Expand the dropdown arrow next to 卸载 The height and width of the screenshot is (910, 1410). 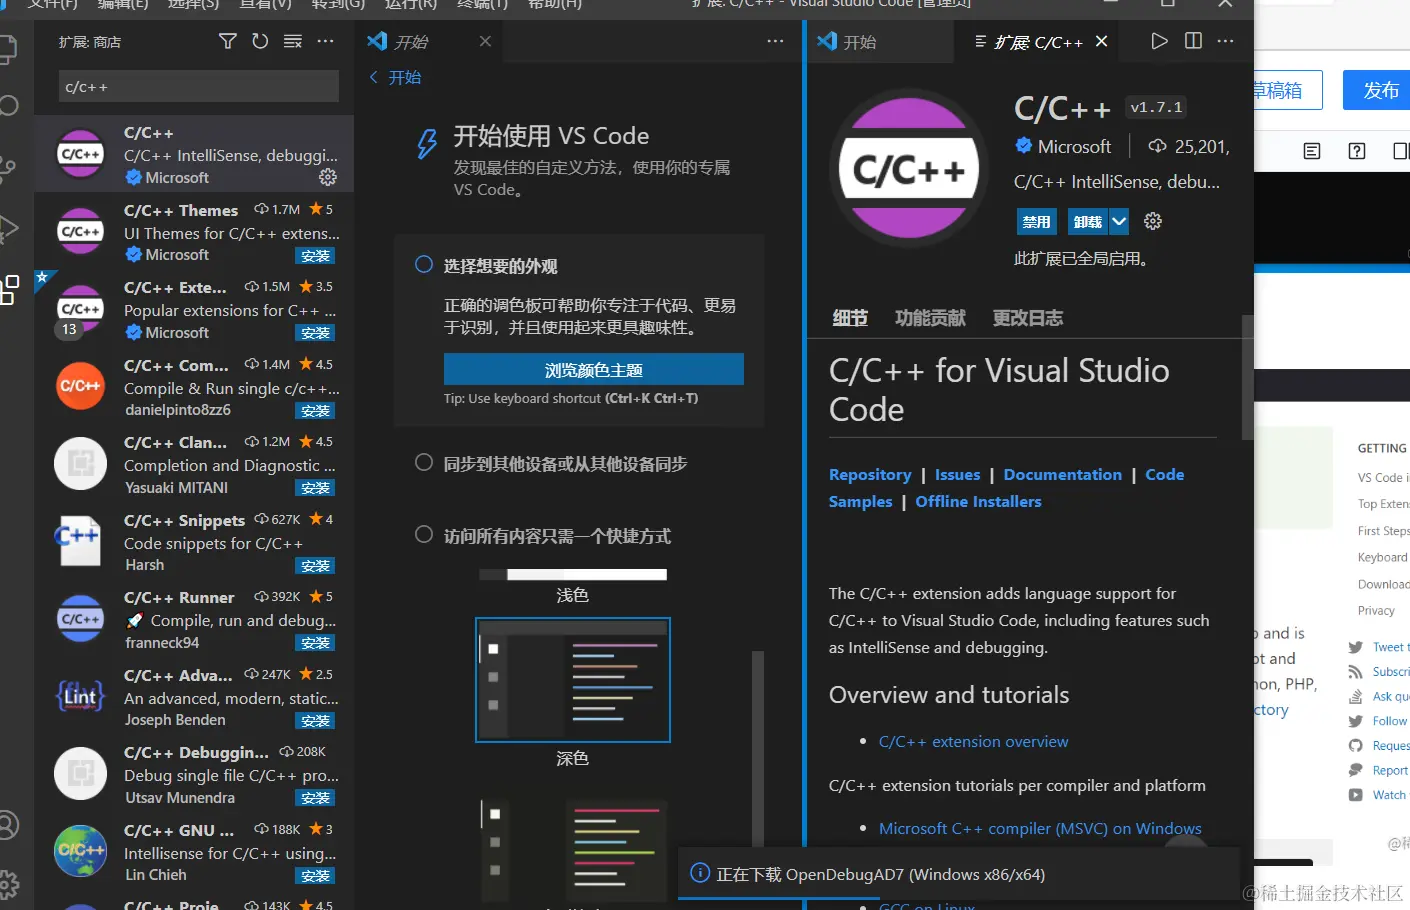[1119, 221]
